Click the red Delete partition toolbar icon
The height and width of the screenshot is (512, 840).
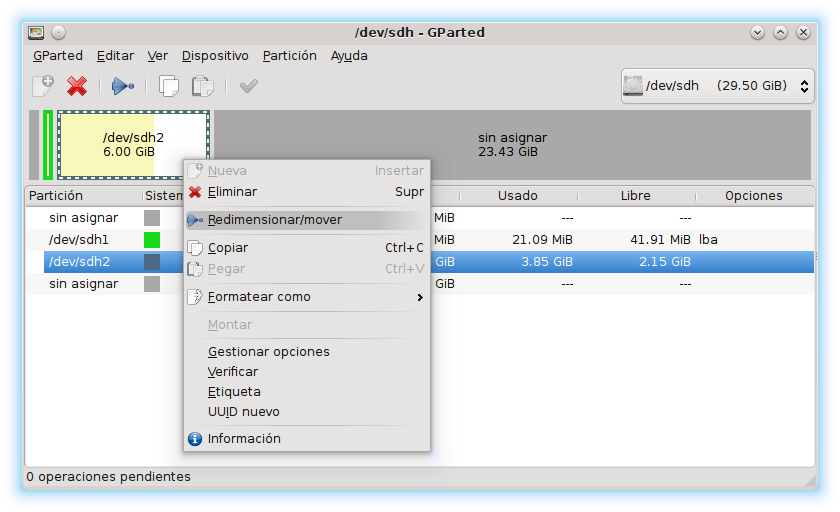[x=77, y=86]
